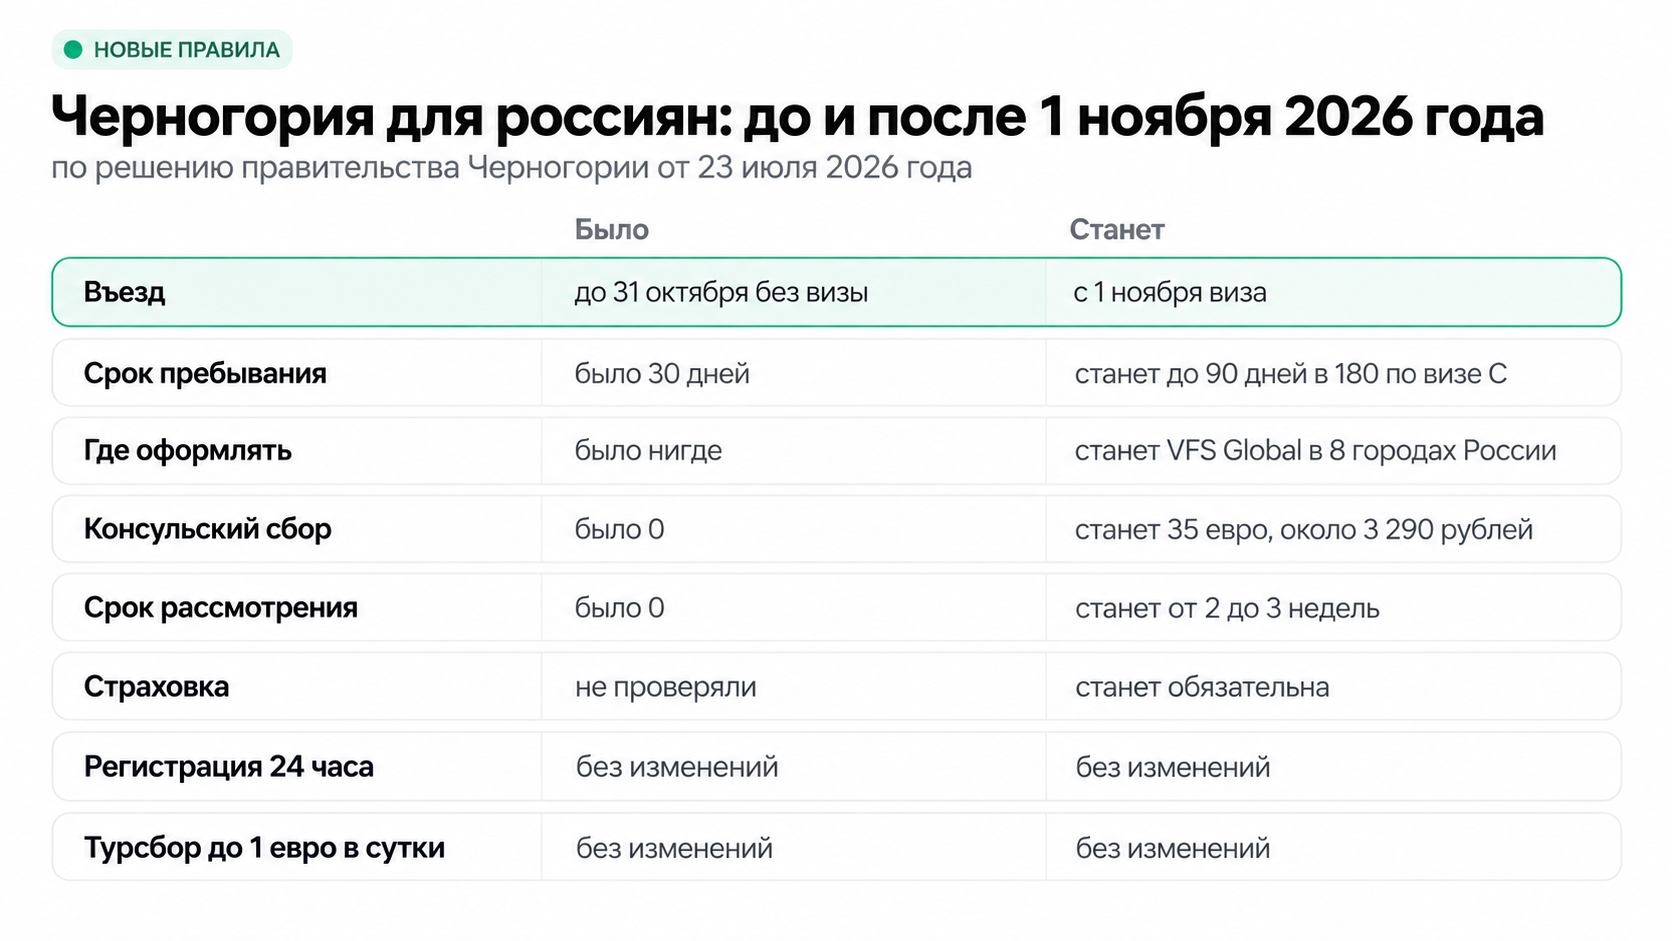Select the 'Въезд' row label
This screenshot has width=1672, height=941.
pos(124,292)
